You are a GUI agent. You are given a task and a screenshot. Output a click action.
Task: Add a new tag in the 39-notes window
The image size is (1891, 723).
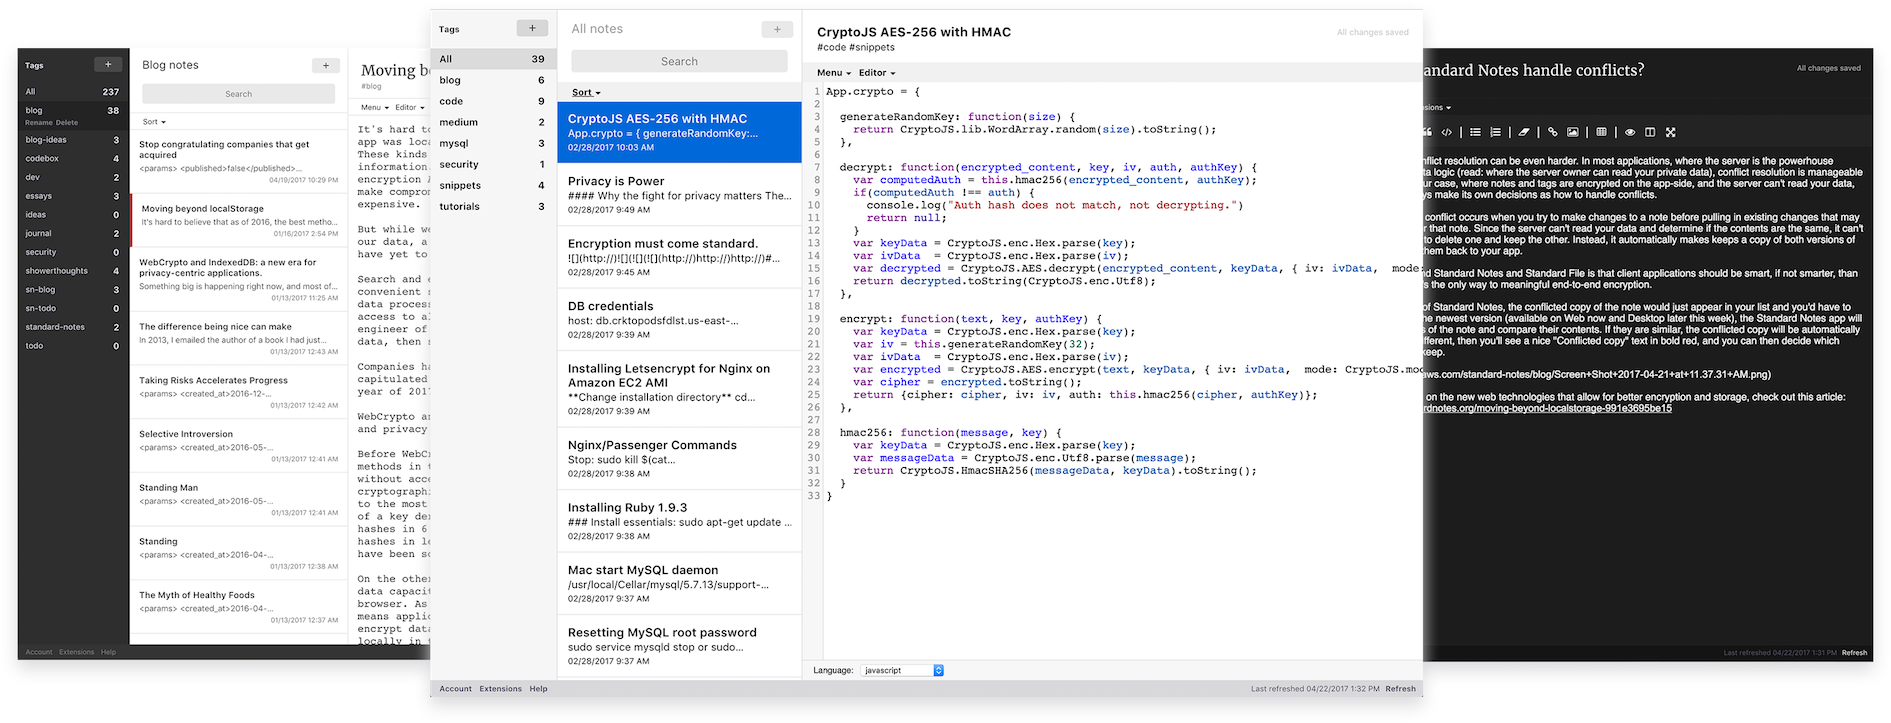[x=532, y=29]
